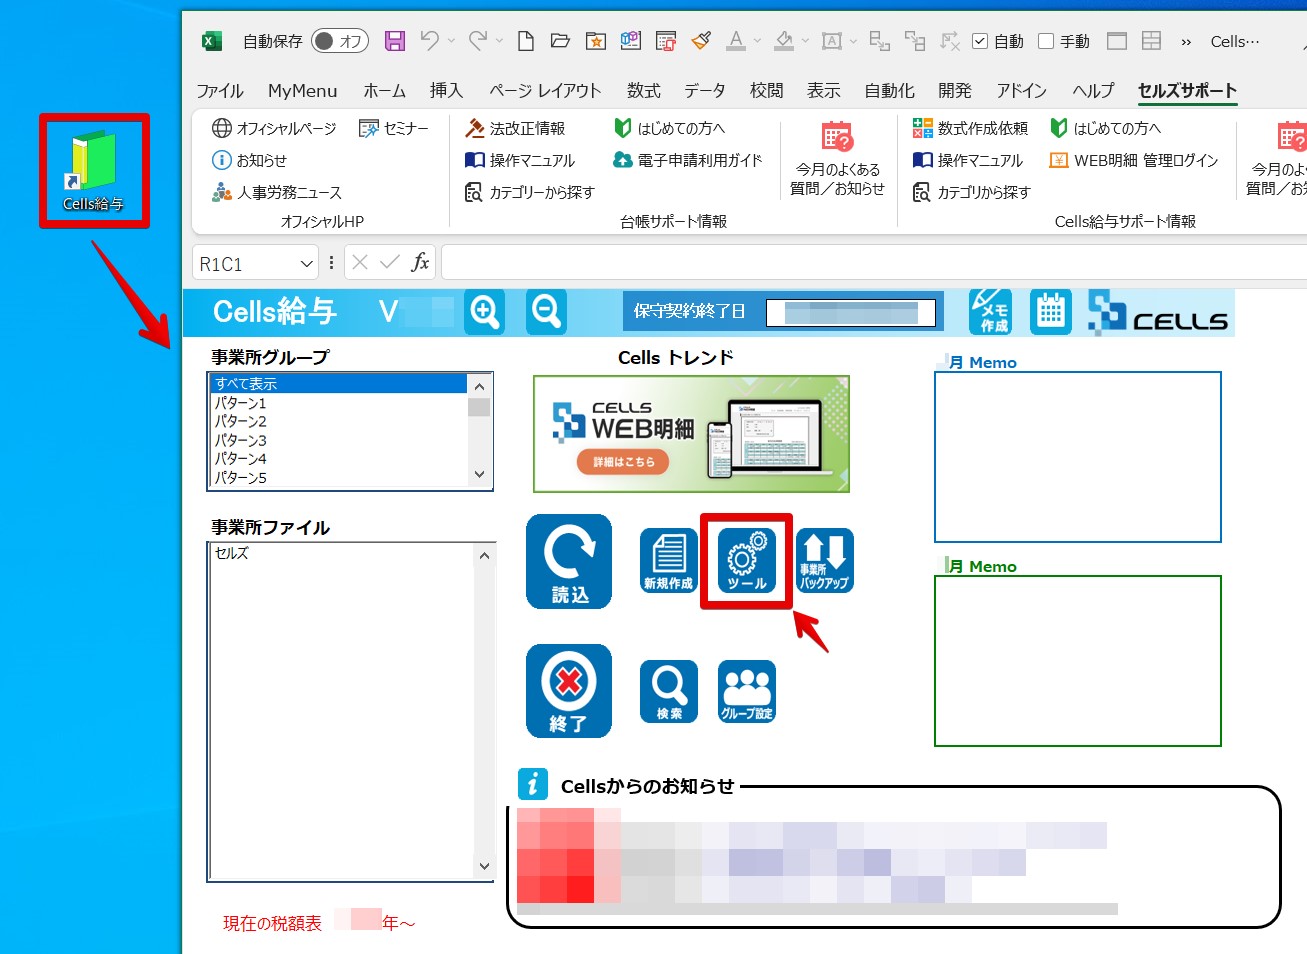Open the font color dropdown arrow
The height and width of the screenshot is (954, 1307).
click(757, 41)
